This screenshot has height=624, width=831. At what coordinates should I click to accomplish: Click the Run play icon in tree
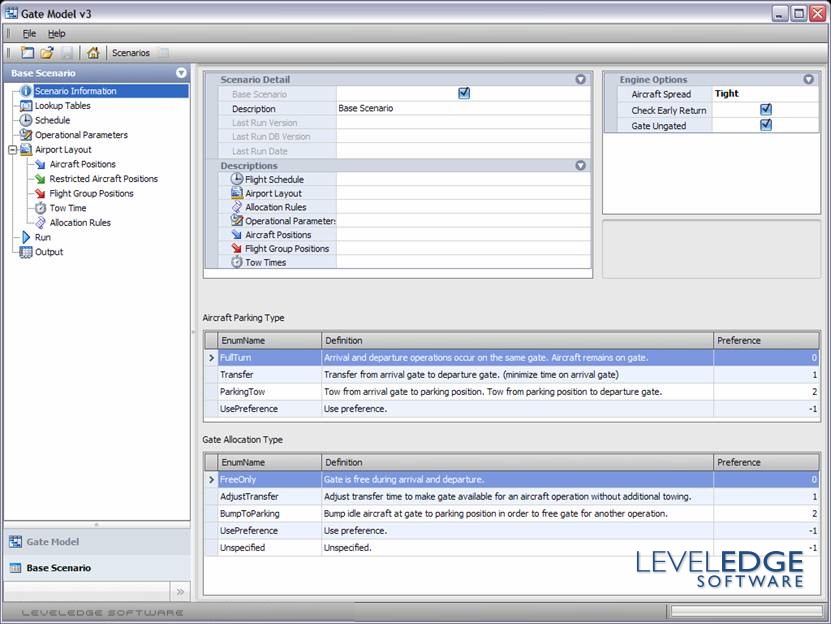coord(26,237)
